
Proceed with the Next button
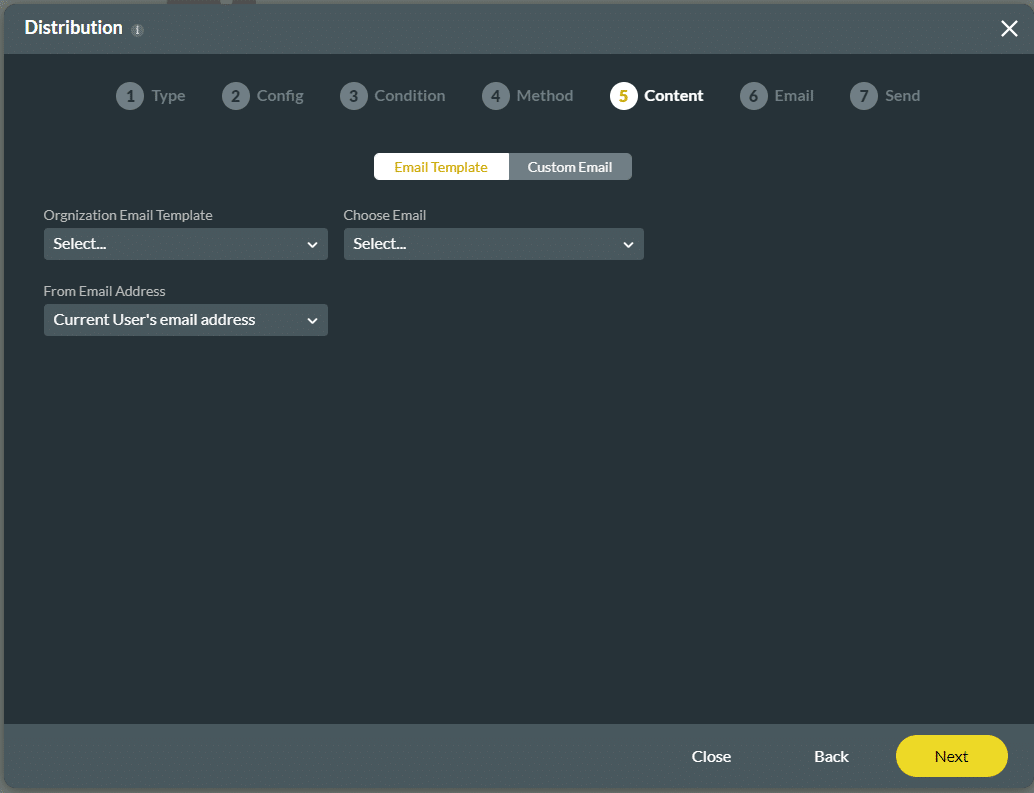951,756
